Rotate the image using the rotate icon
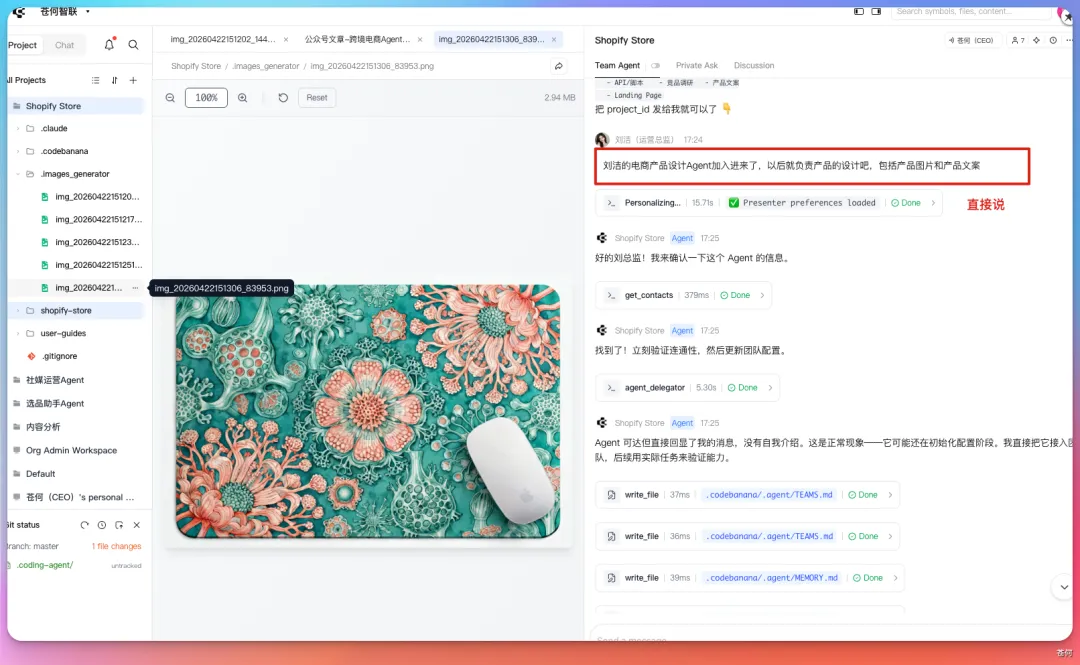The image size is (1080, 665). tap(283, 98)
